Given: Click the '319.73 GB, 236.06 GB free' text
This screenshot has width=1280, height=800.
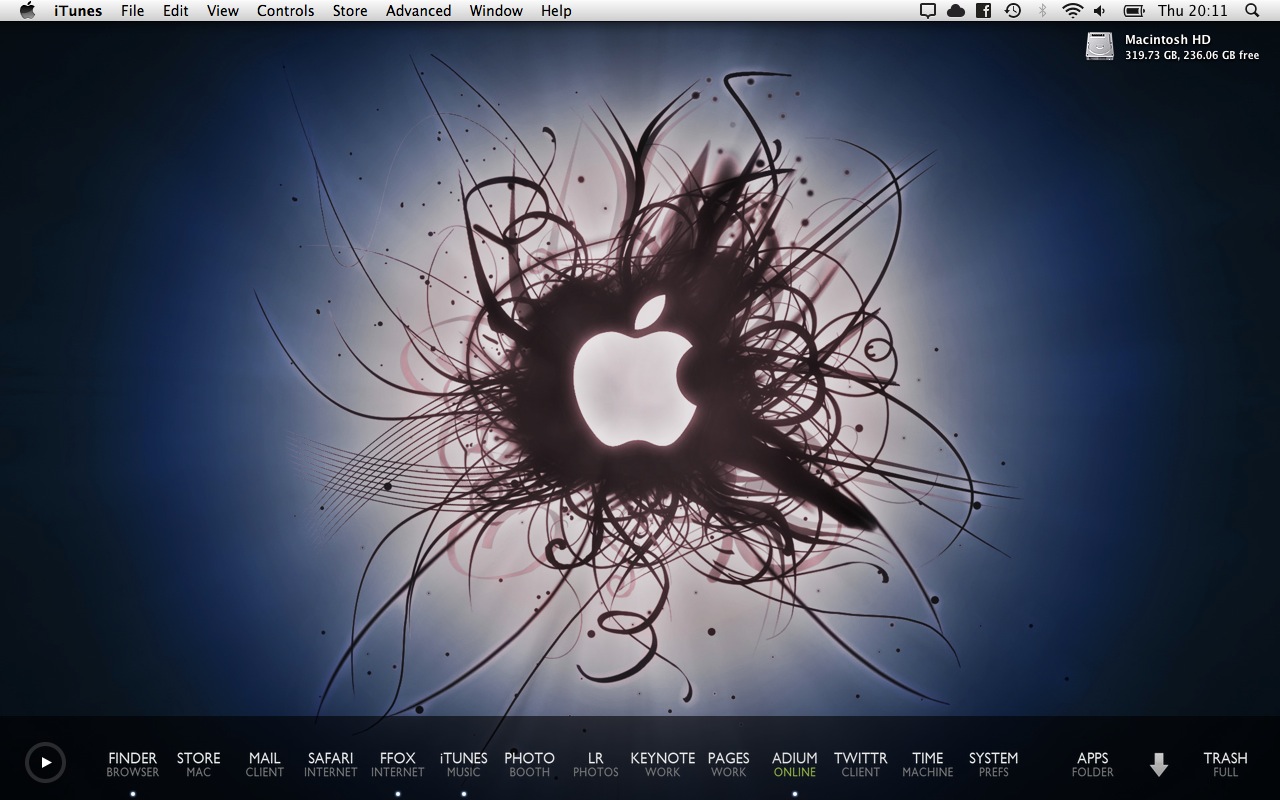Looking at the screenshot, I should 1192,55.
